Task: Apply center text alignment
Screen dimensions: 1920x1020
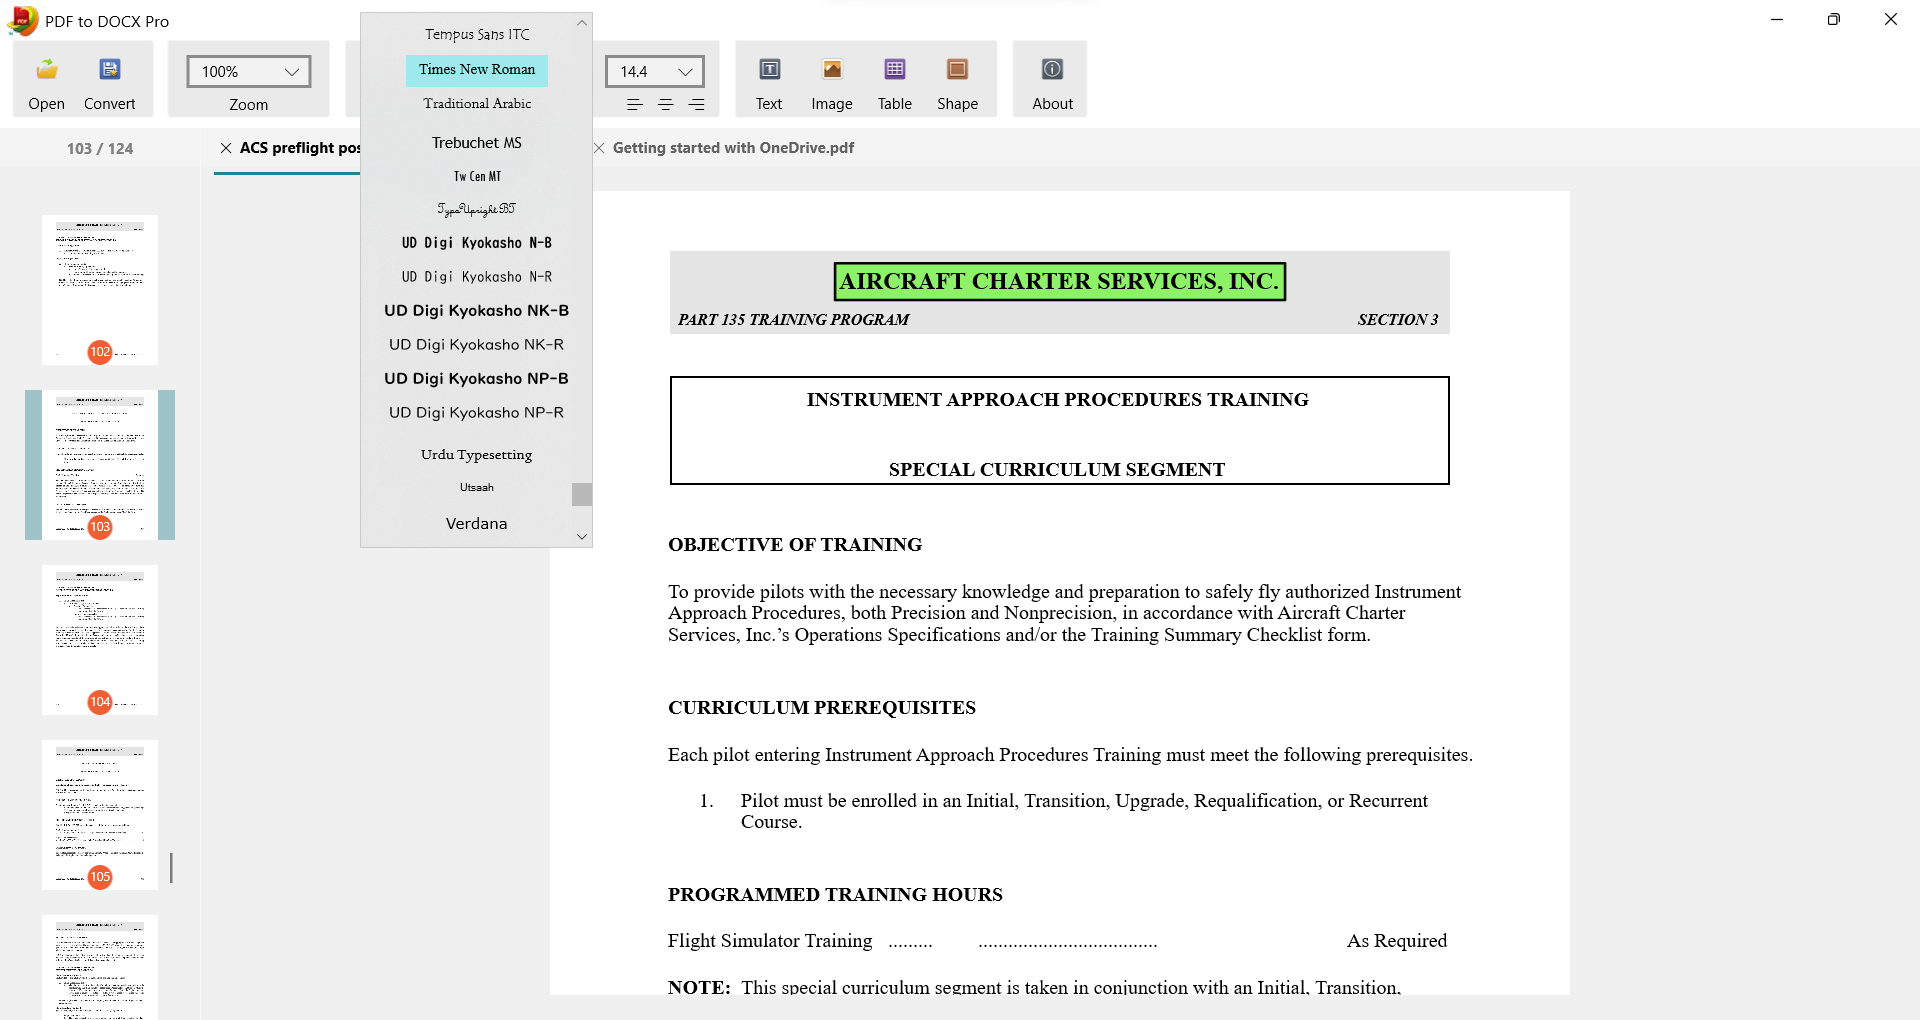Action: tap(665, 103)
